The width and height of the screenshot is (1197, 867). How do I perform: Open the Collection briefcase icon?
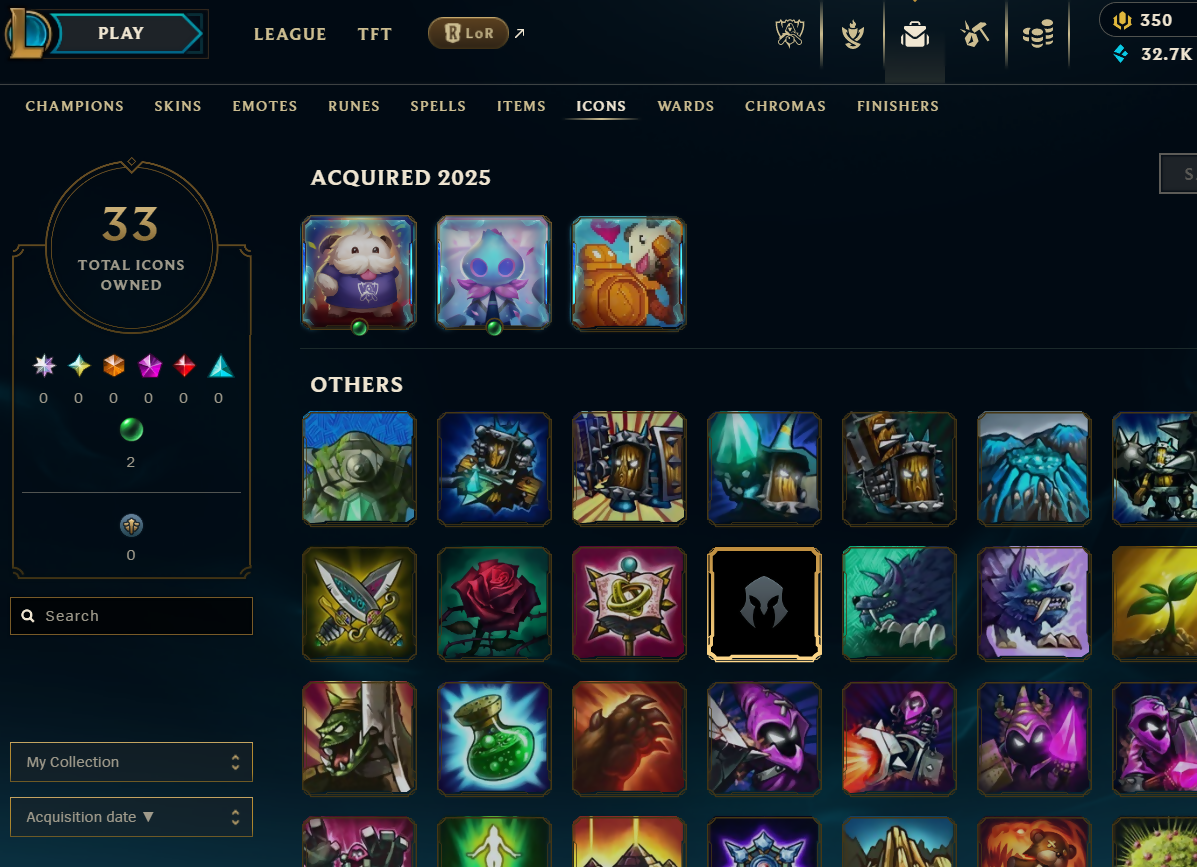point(915,34)
